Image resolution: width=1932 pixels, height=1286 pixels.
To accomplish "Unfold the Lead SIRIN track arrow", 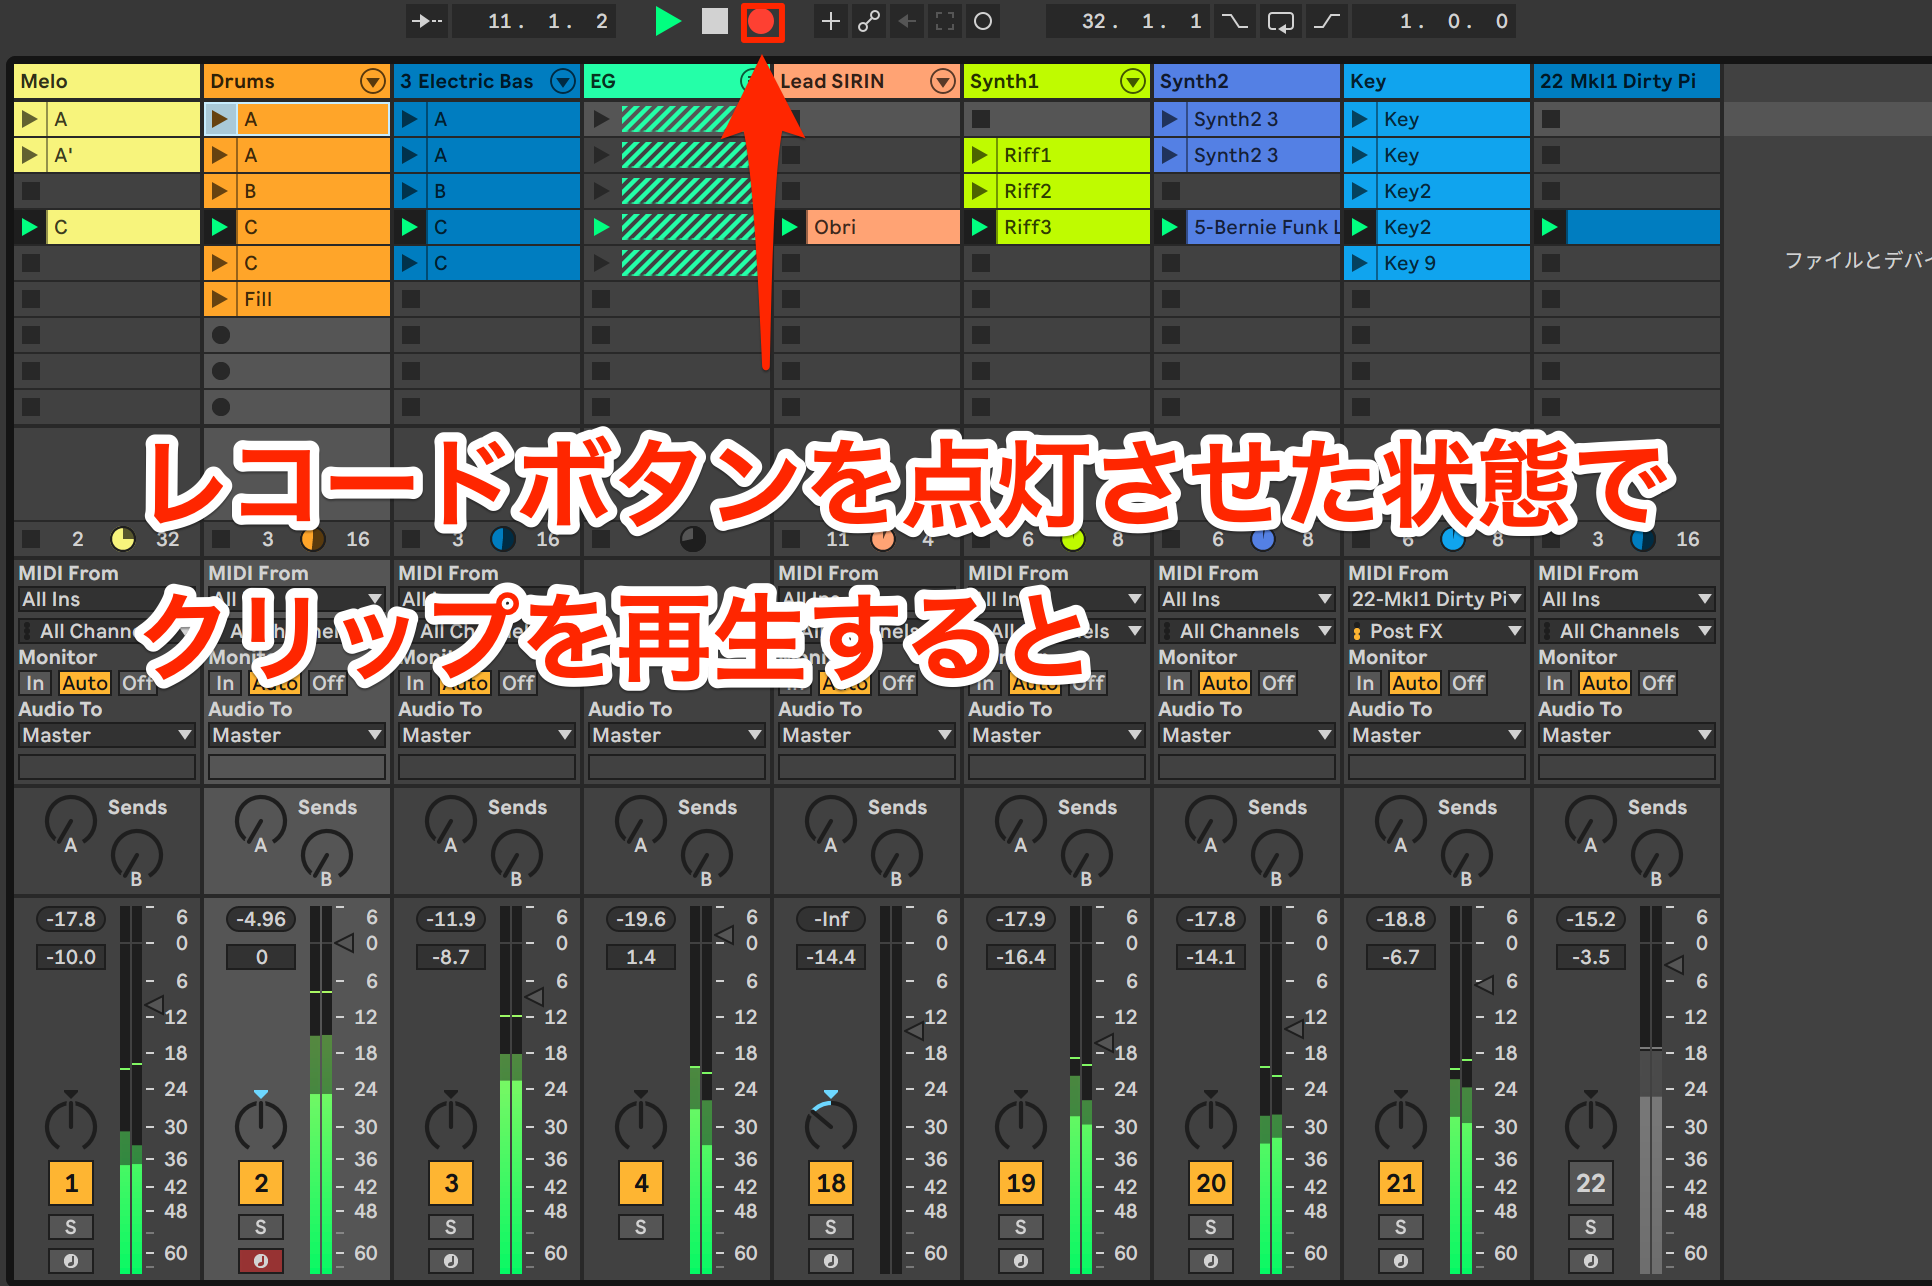I will click(943, 81).
